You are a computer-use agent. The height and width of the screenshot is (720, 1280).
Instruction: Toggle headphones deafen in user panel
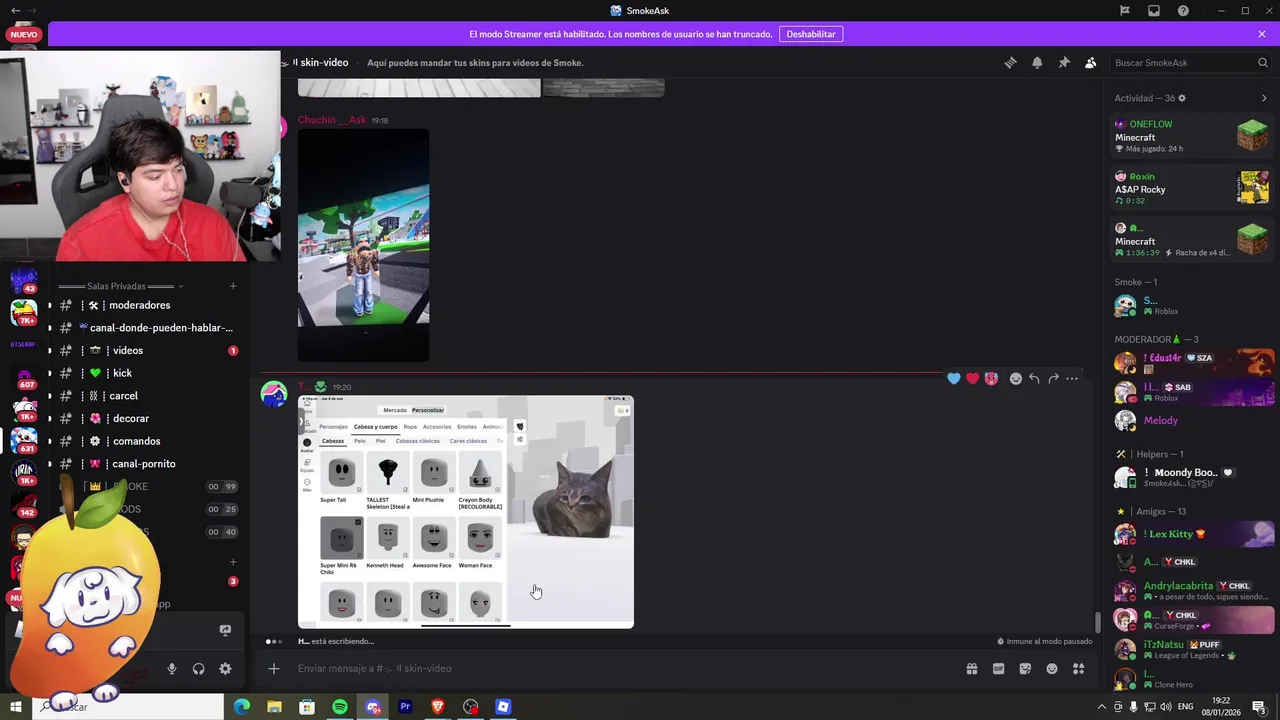click(198, 669)
